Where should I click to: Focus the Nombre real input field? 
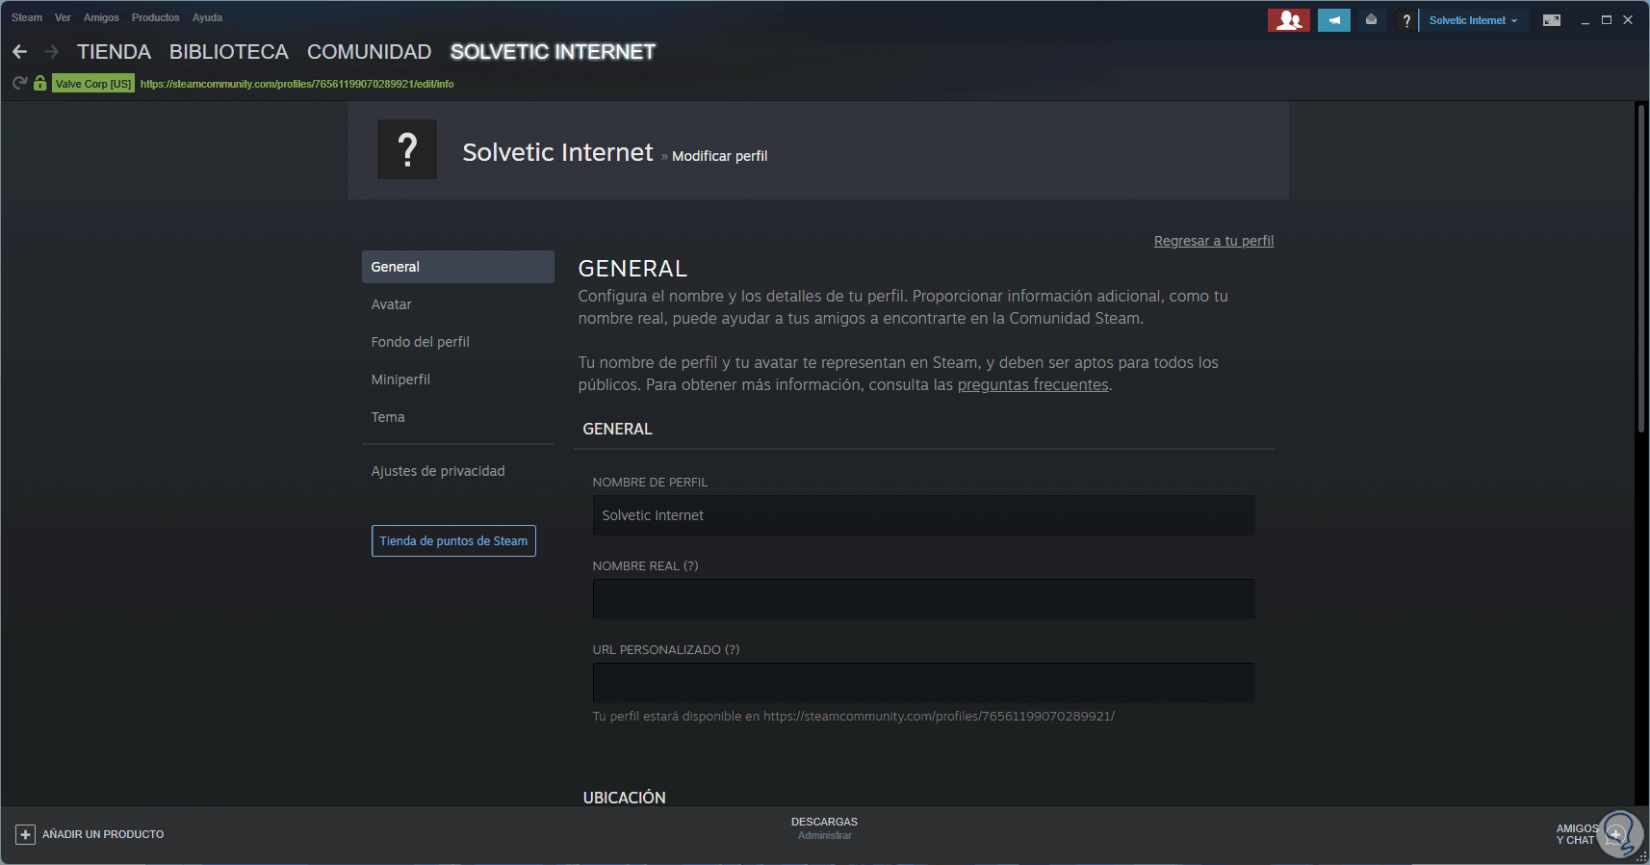923,599
